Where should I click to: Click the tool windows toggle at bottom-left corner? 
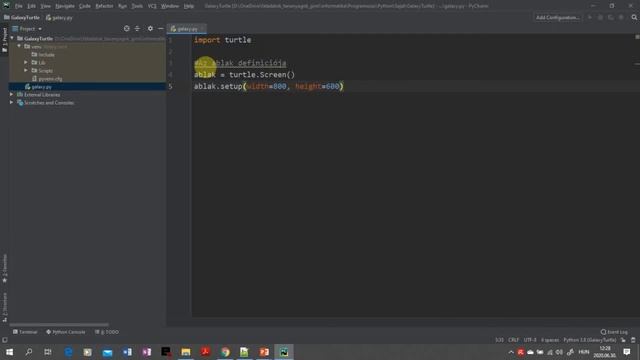4,340
